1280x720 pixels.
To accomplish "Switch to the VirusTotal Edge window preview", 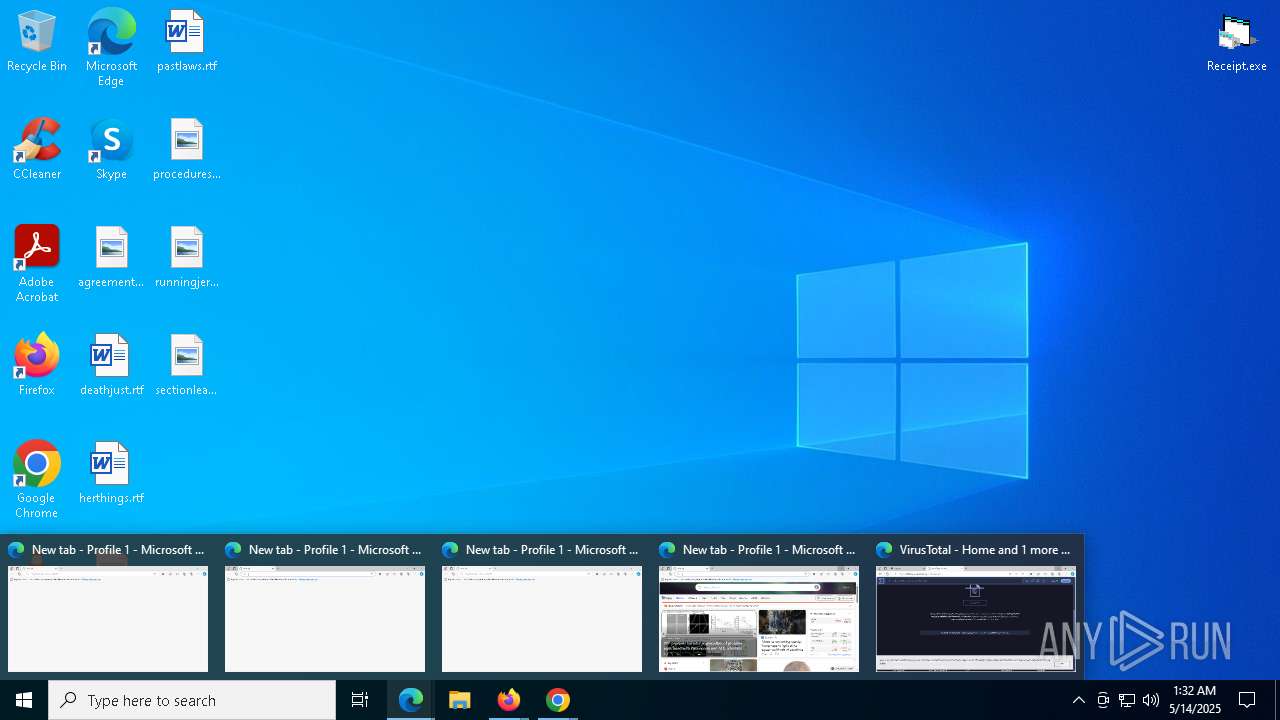I will [x=976, y=619].
